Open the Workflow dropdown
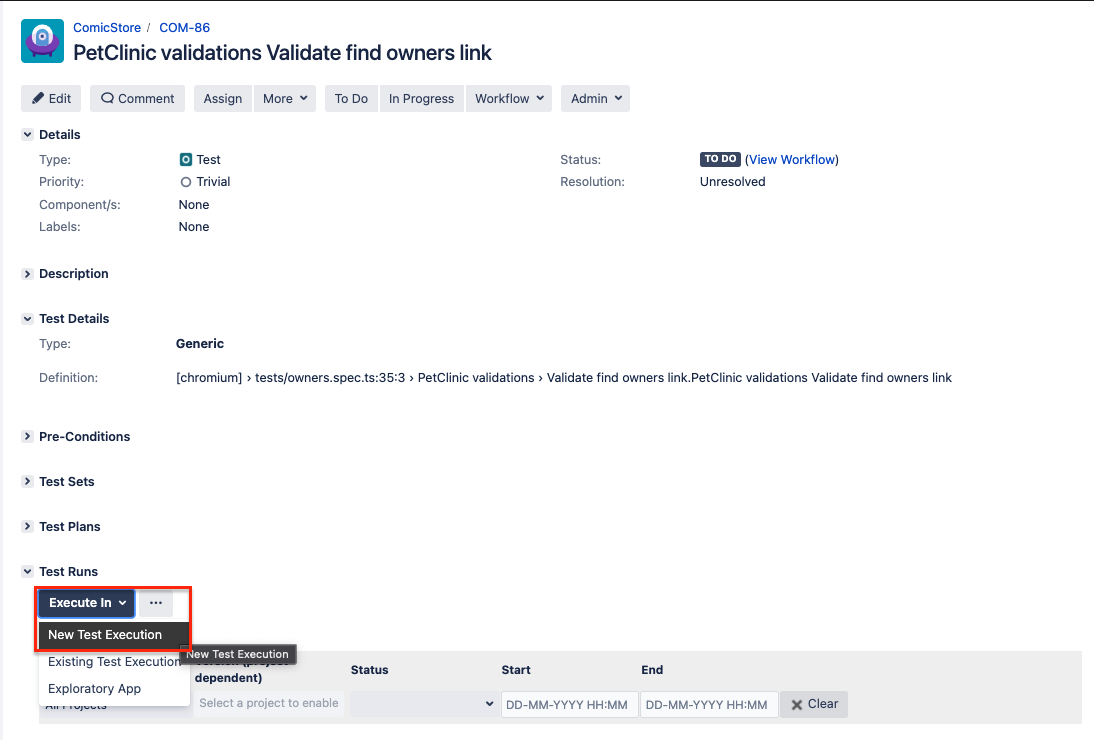This screenshot has width=1094, height=740. point(509,98)
